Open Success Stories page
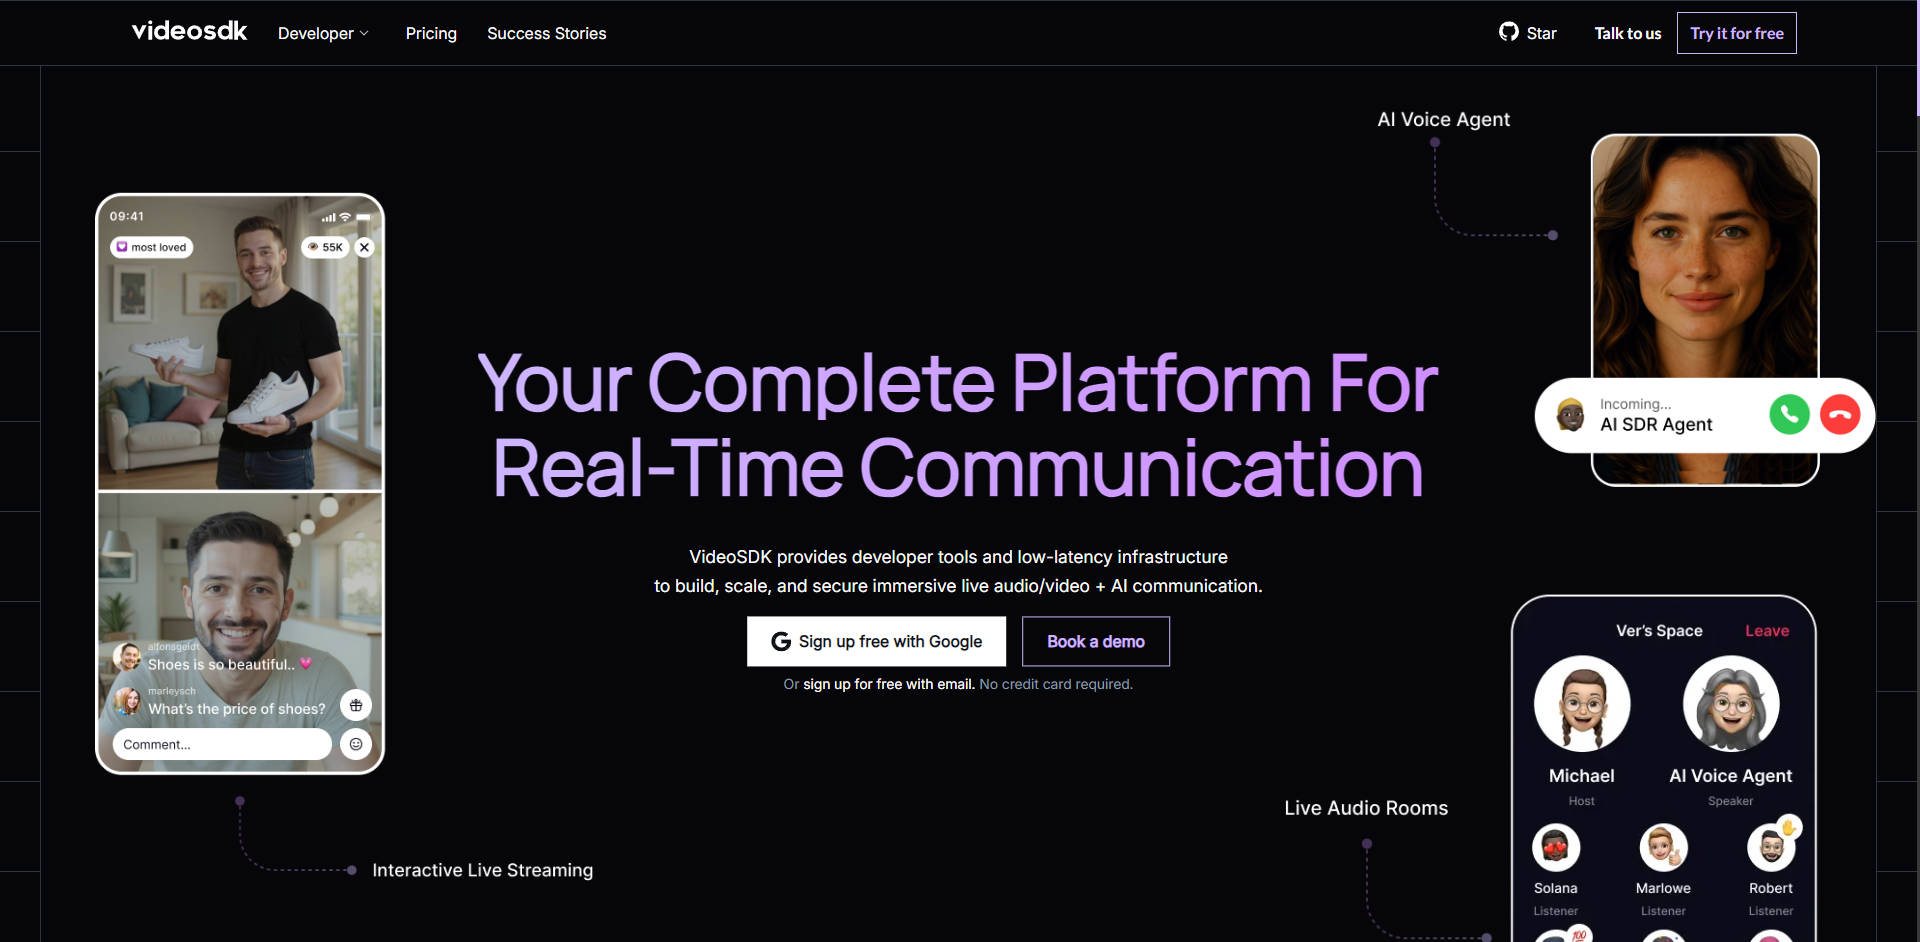Image resolution: width=1920 pixels, height=942 pixels. click(546, 33)
